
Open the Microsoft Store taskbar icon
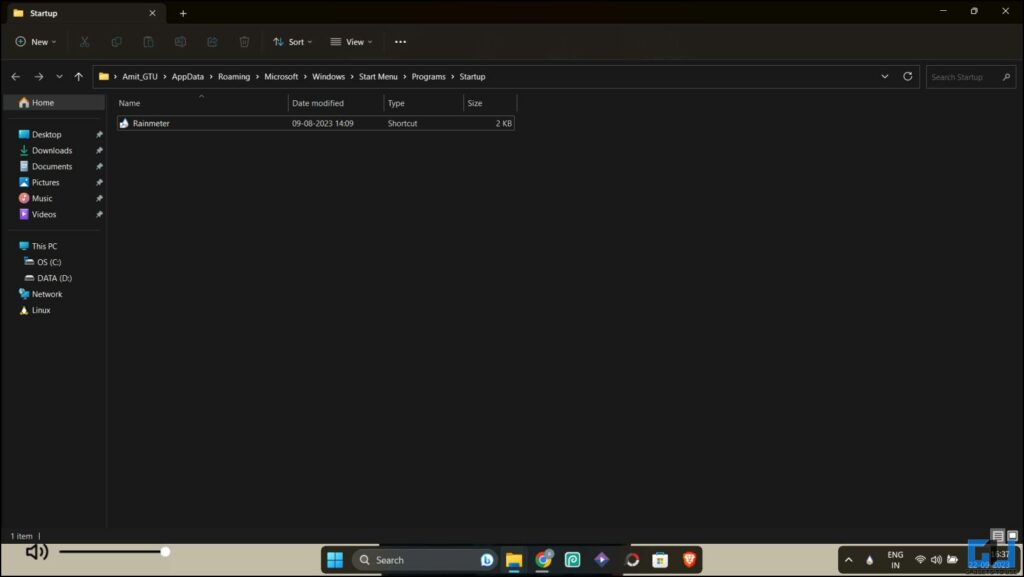[659, 560]
